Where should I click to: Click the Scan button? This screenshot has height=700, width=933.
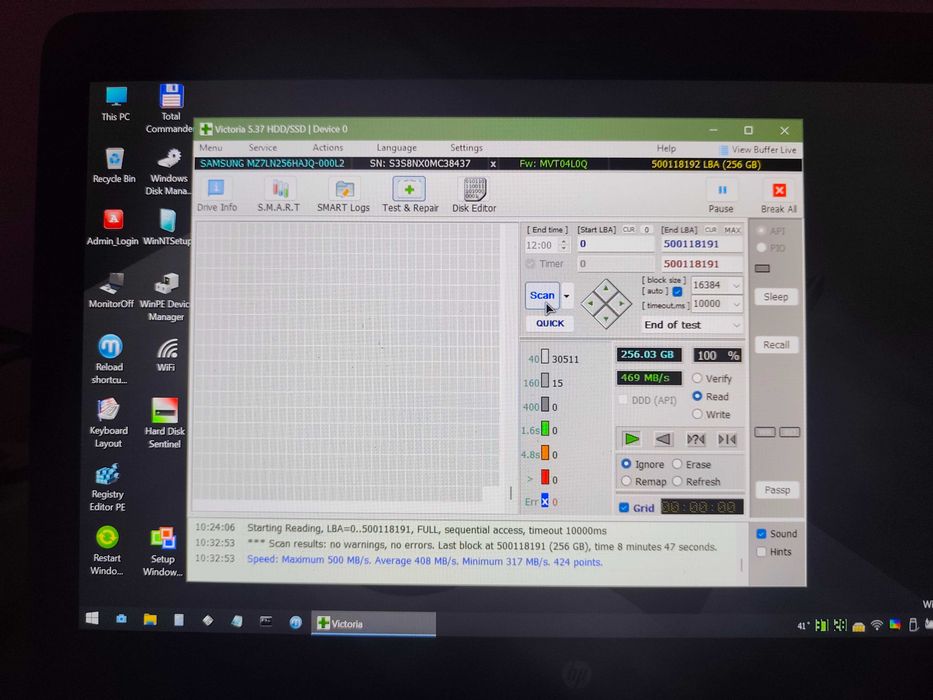point(542,296)
